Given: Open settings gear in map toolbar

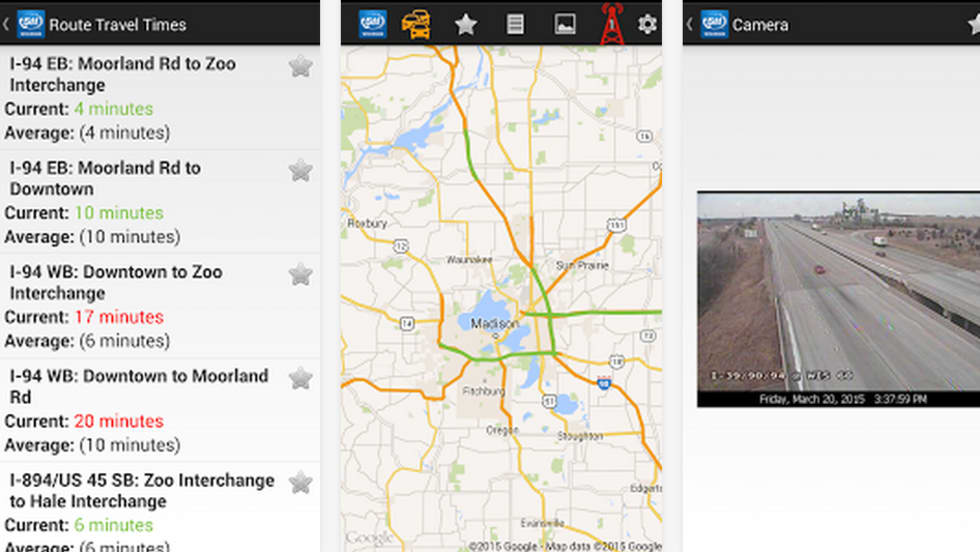Looking at the screenshot, I should tap(648, 24).
